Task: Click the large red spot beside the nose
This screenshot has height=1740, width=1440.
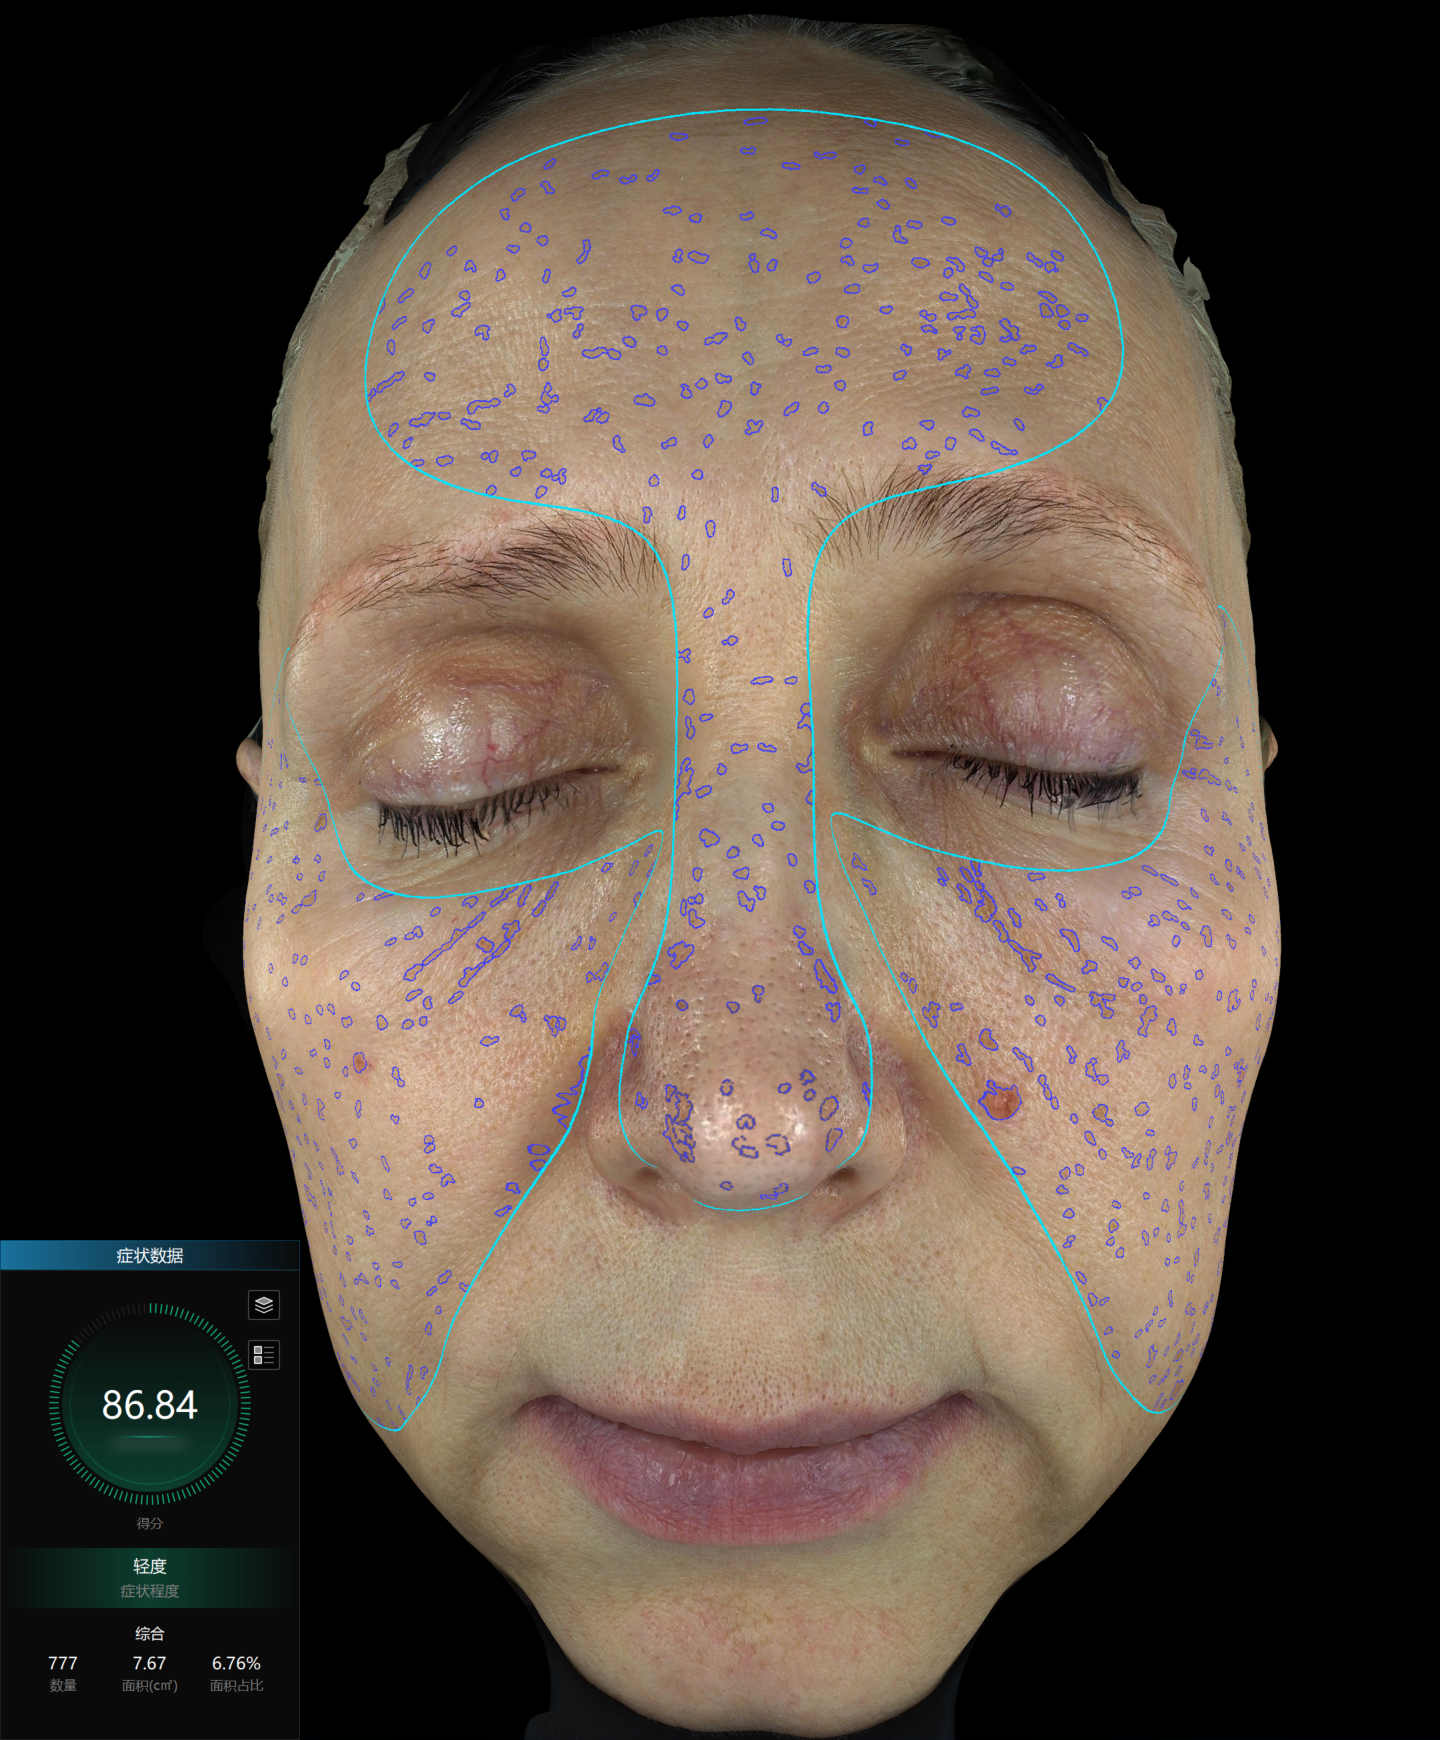Action: (998, 1099)
